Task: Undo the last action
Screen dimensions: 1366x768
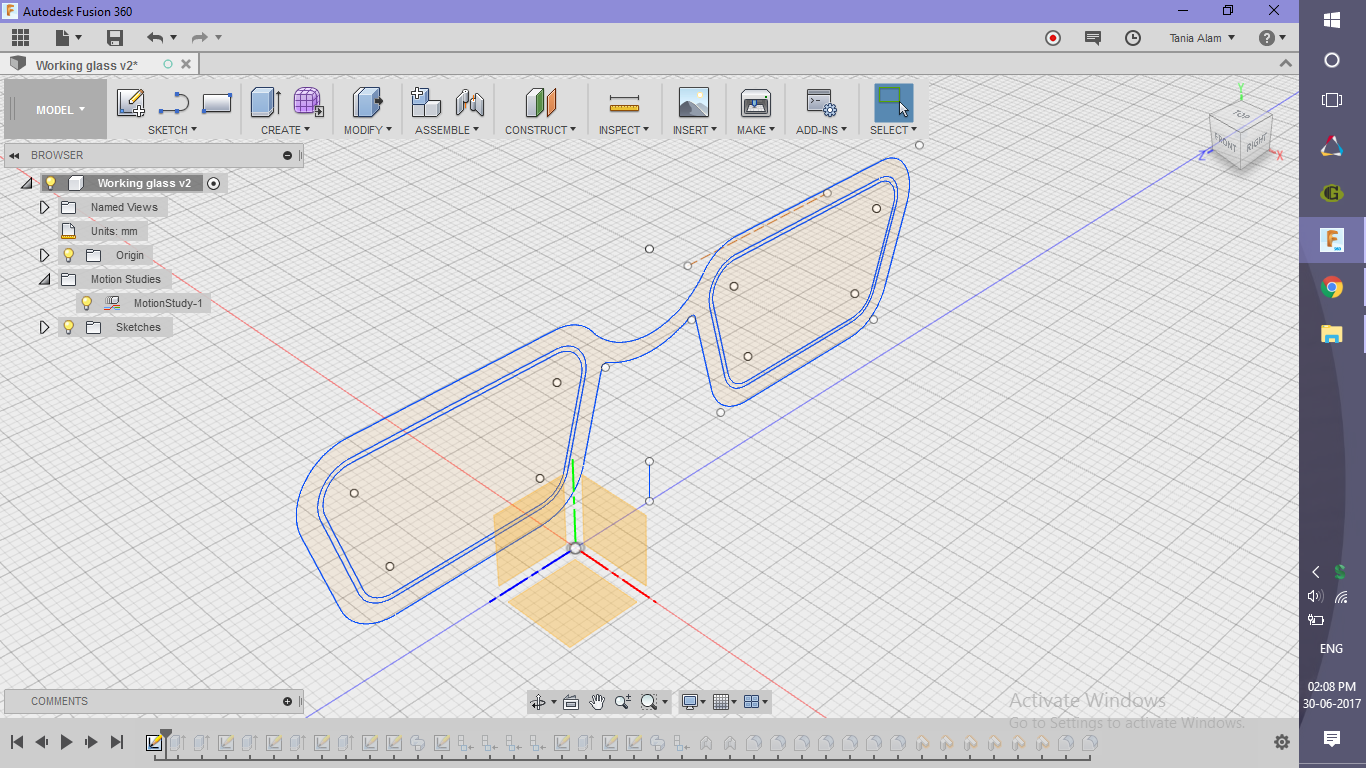Action: [x=155, y=38]
